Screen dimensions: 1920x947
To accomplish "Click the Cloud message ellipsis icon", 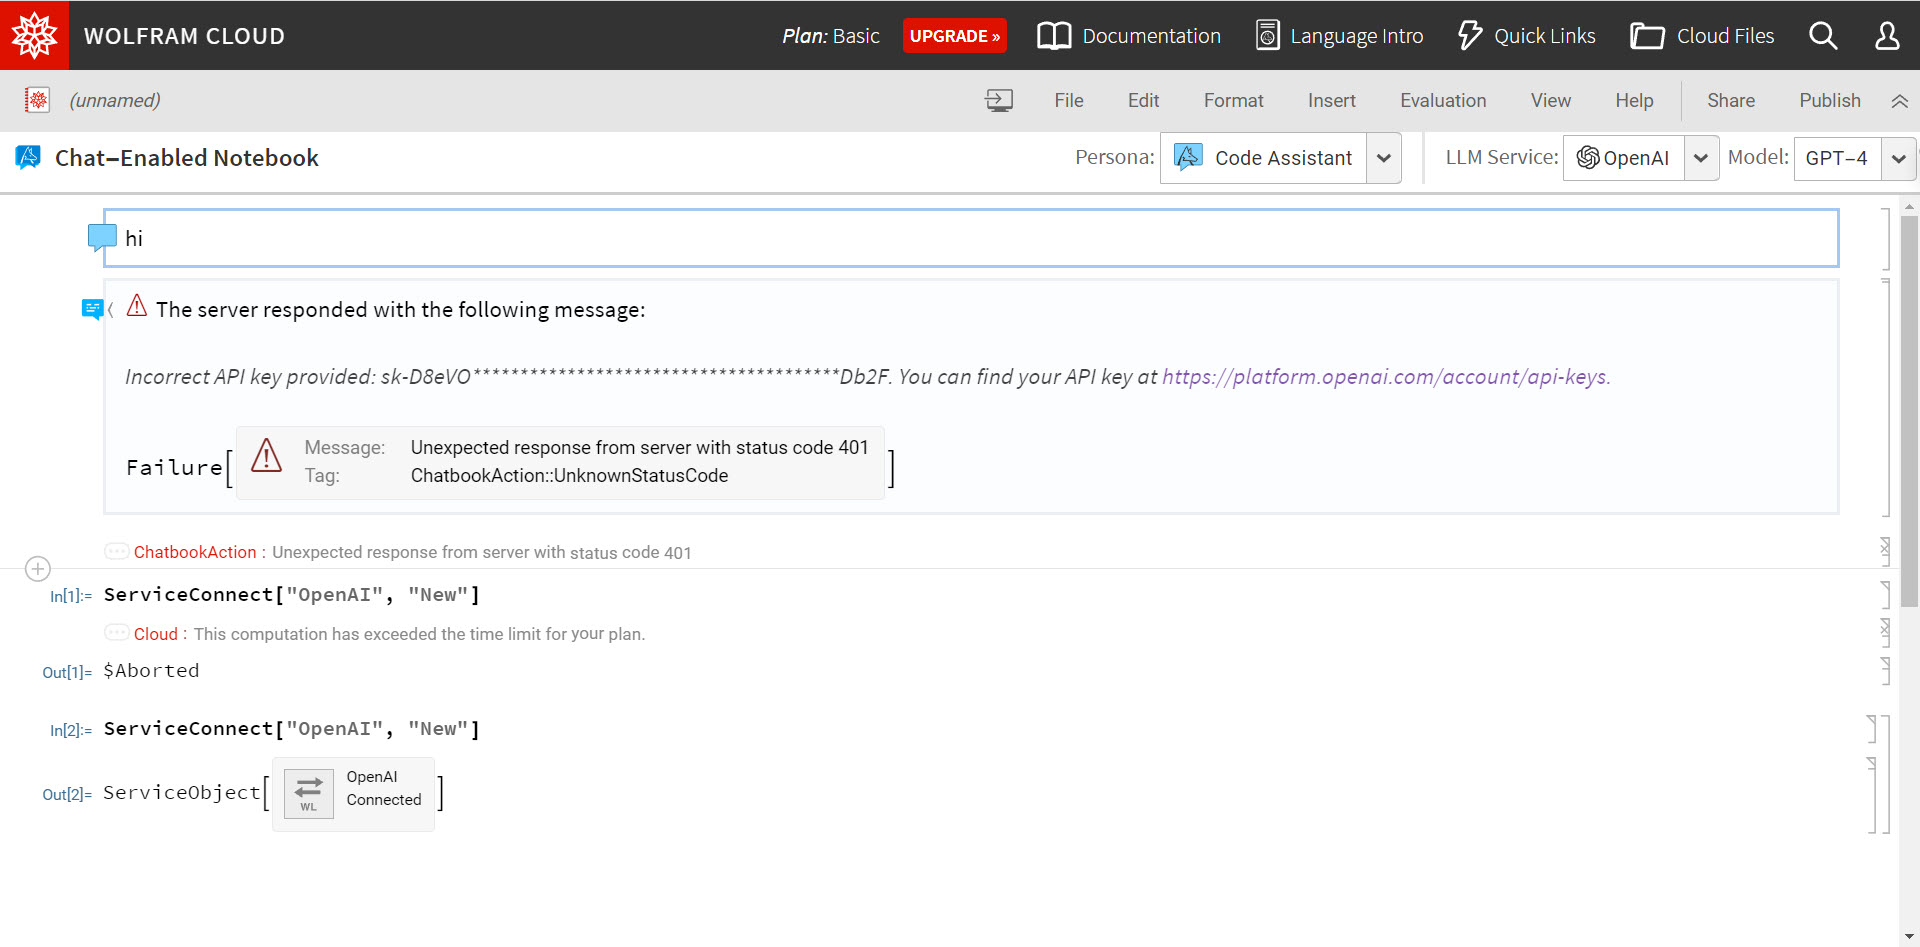I will pyautogui.click(x=117, y=633).
